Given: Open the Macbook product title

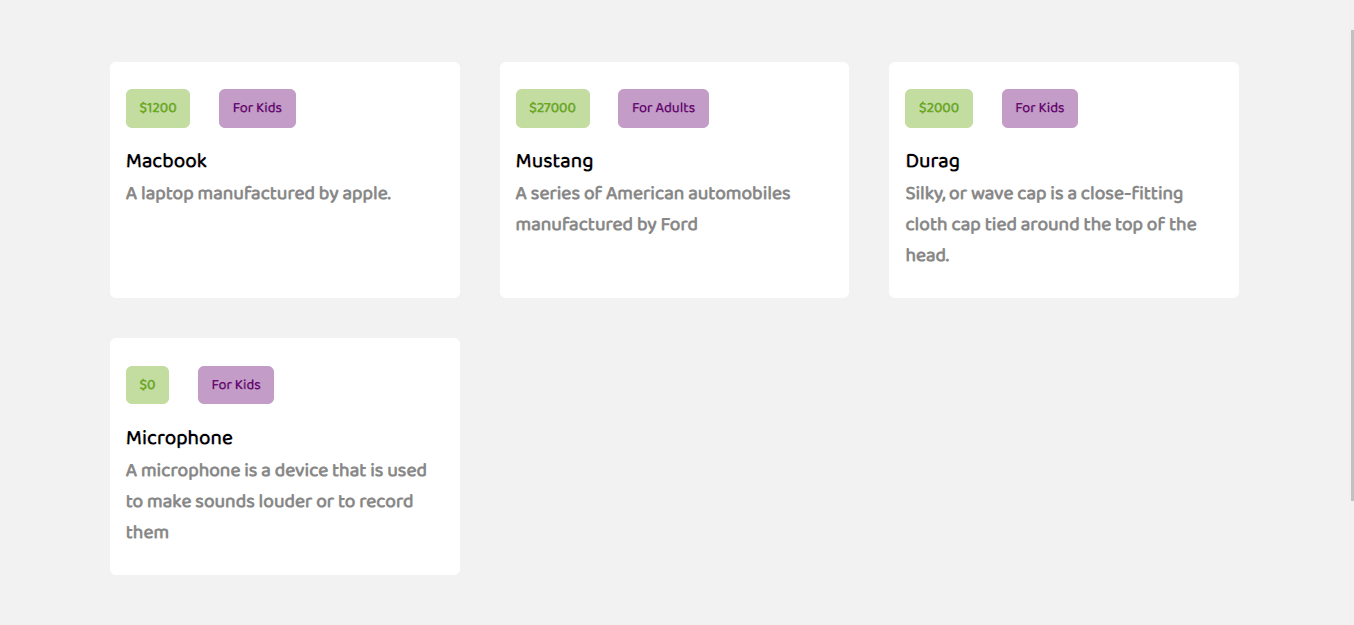Looking at the screenshot, I should (x=166, y=161).
